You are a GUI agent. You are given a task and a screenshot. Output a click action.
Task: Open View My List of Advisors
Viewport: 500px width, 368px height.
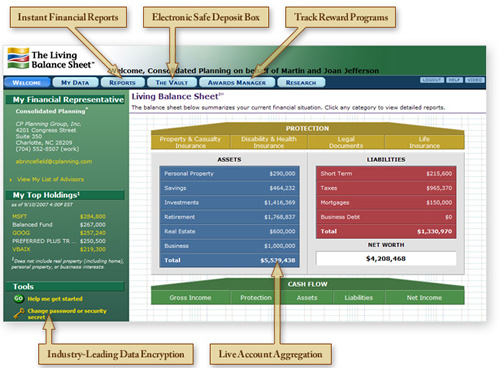[50, 179]
